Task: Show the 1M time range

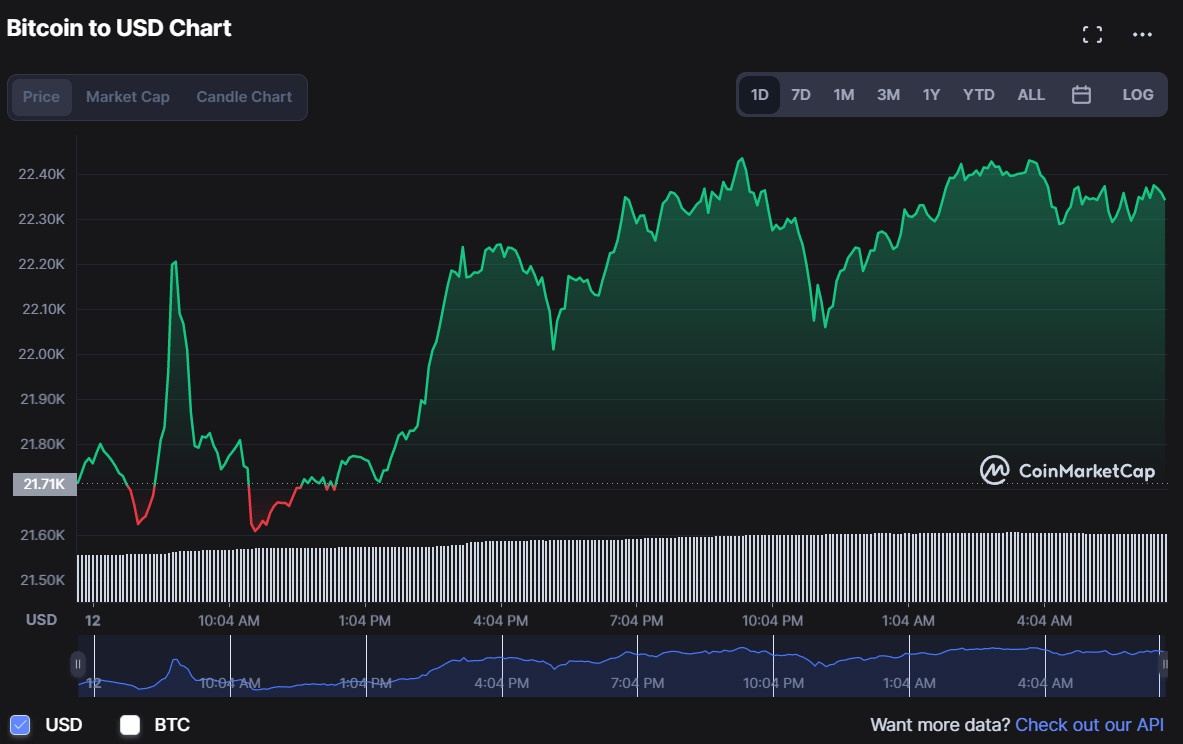Action: coord(844,95)
